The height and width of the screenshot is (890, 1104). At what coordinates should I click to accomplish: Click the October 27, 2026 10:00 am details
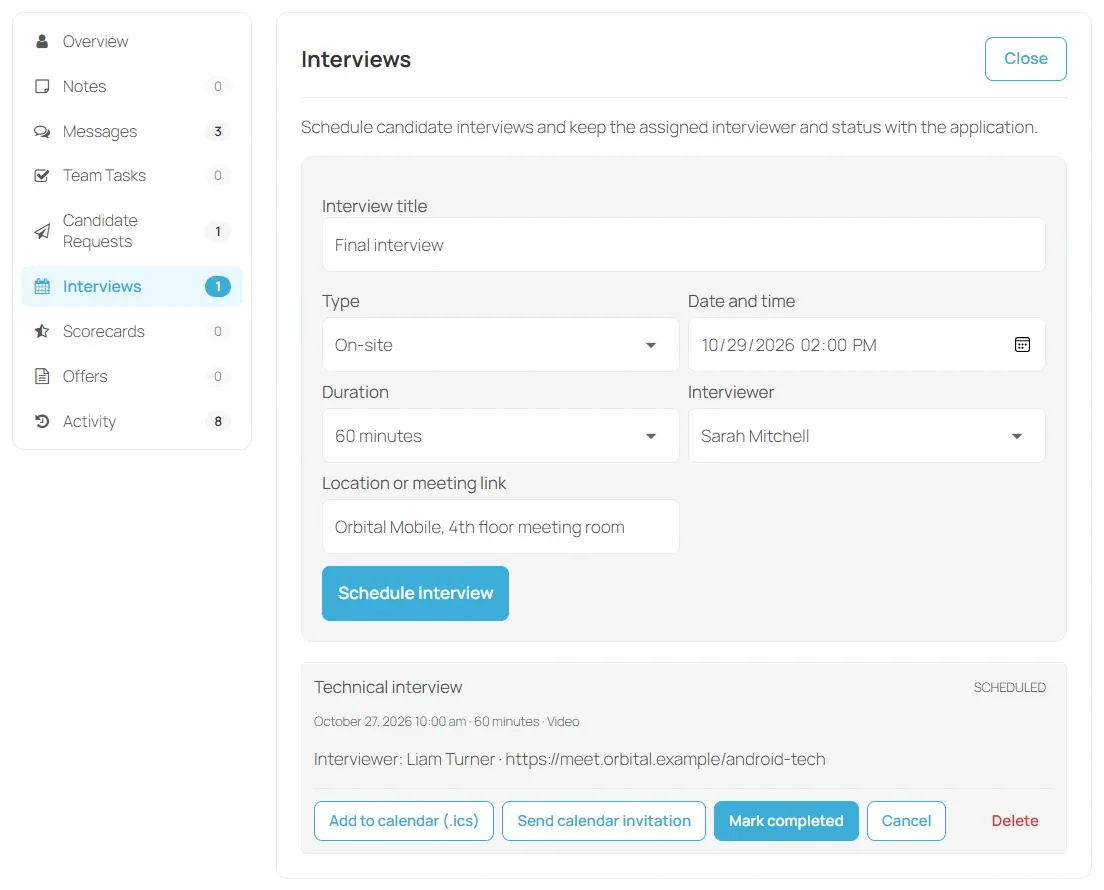pyautogui.click(x=446, y=722)
